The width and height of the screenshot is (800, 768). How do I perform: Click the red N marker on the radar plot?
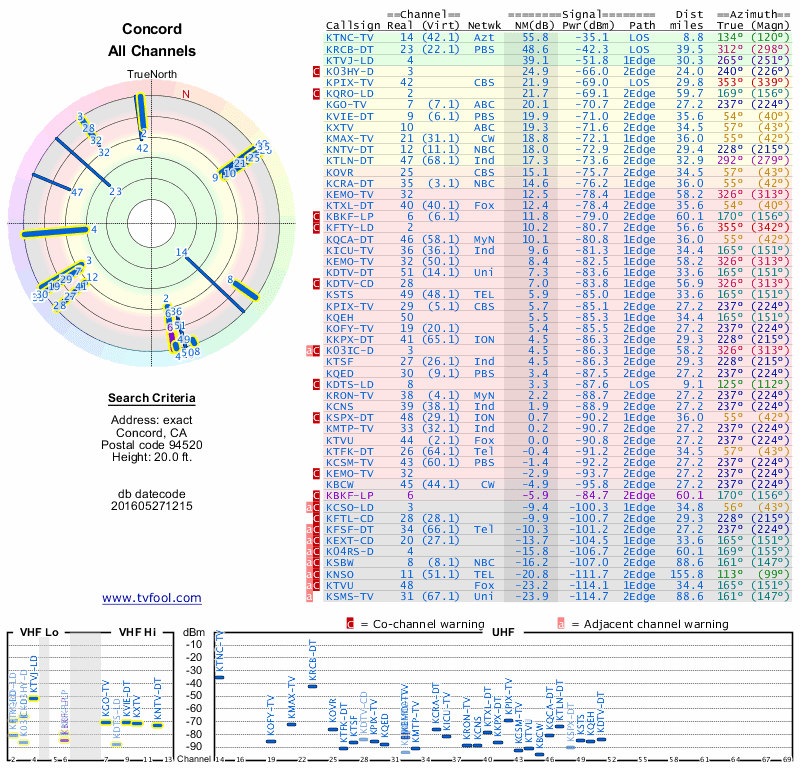(x=186, y=94)
